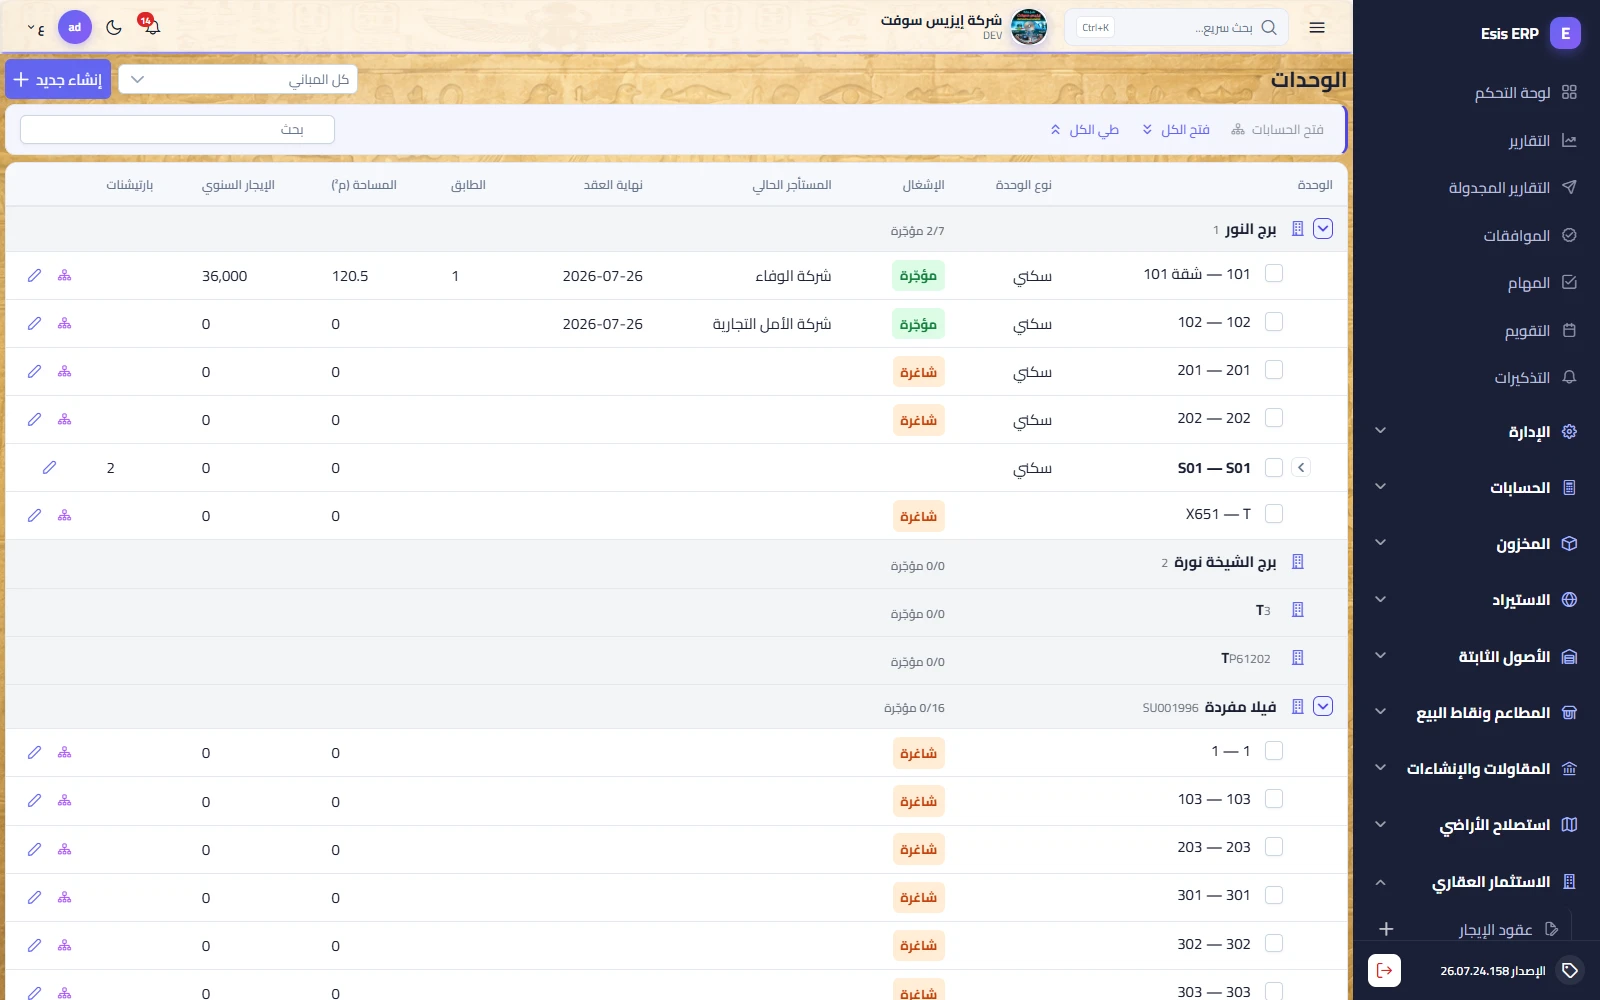Collapse the فيلا مفردة group

click(1323, 706)
